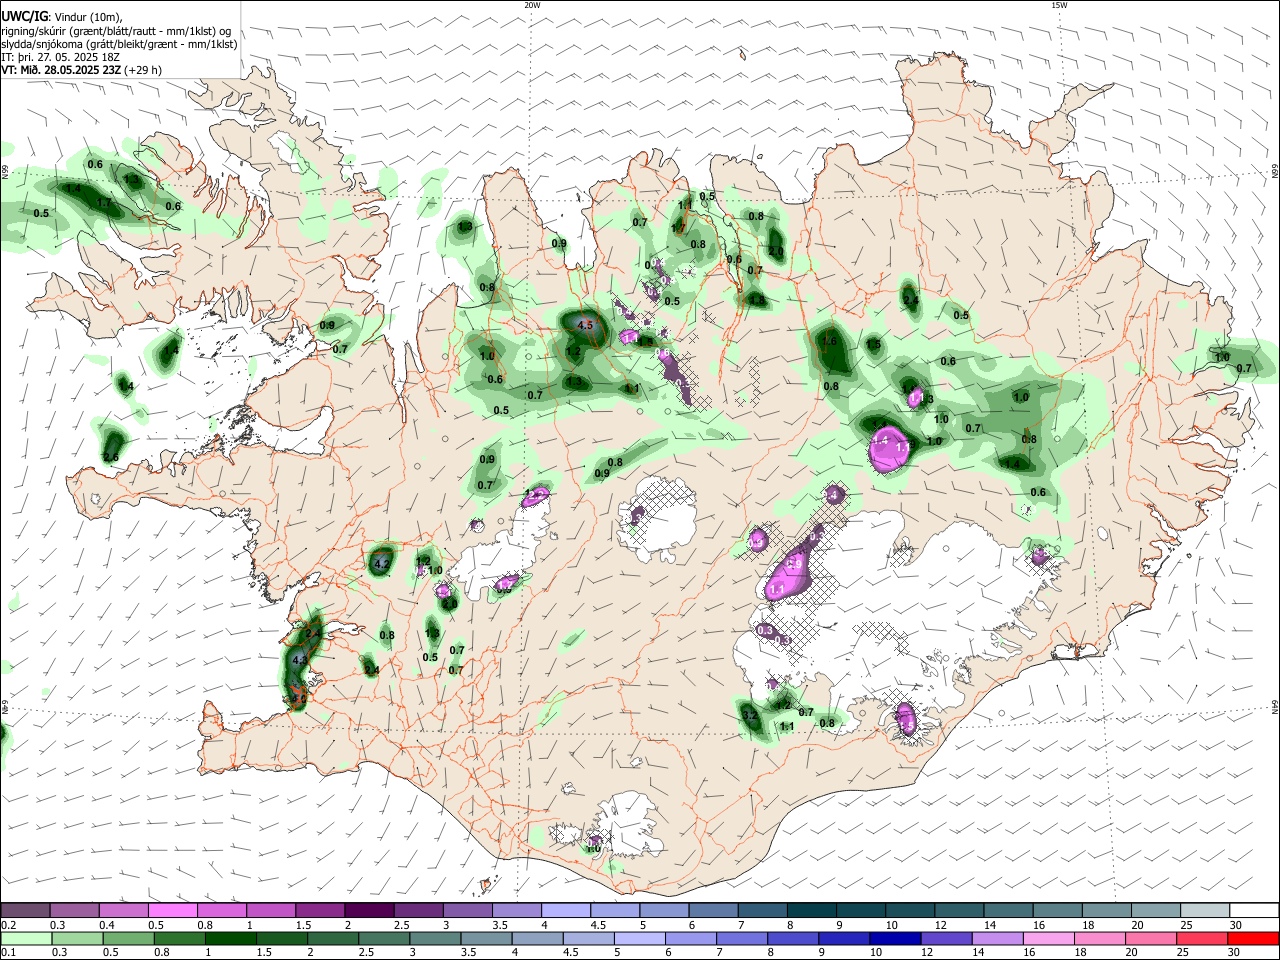Click the 'rigning/skúrir (grænt/blátt/rautt' description line
1280x960 pixels.
(116, 31)
